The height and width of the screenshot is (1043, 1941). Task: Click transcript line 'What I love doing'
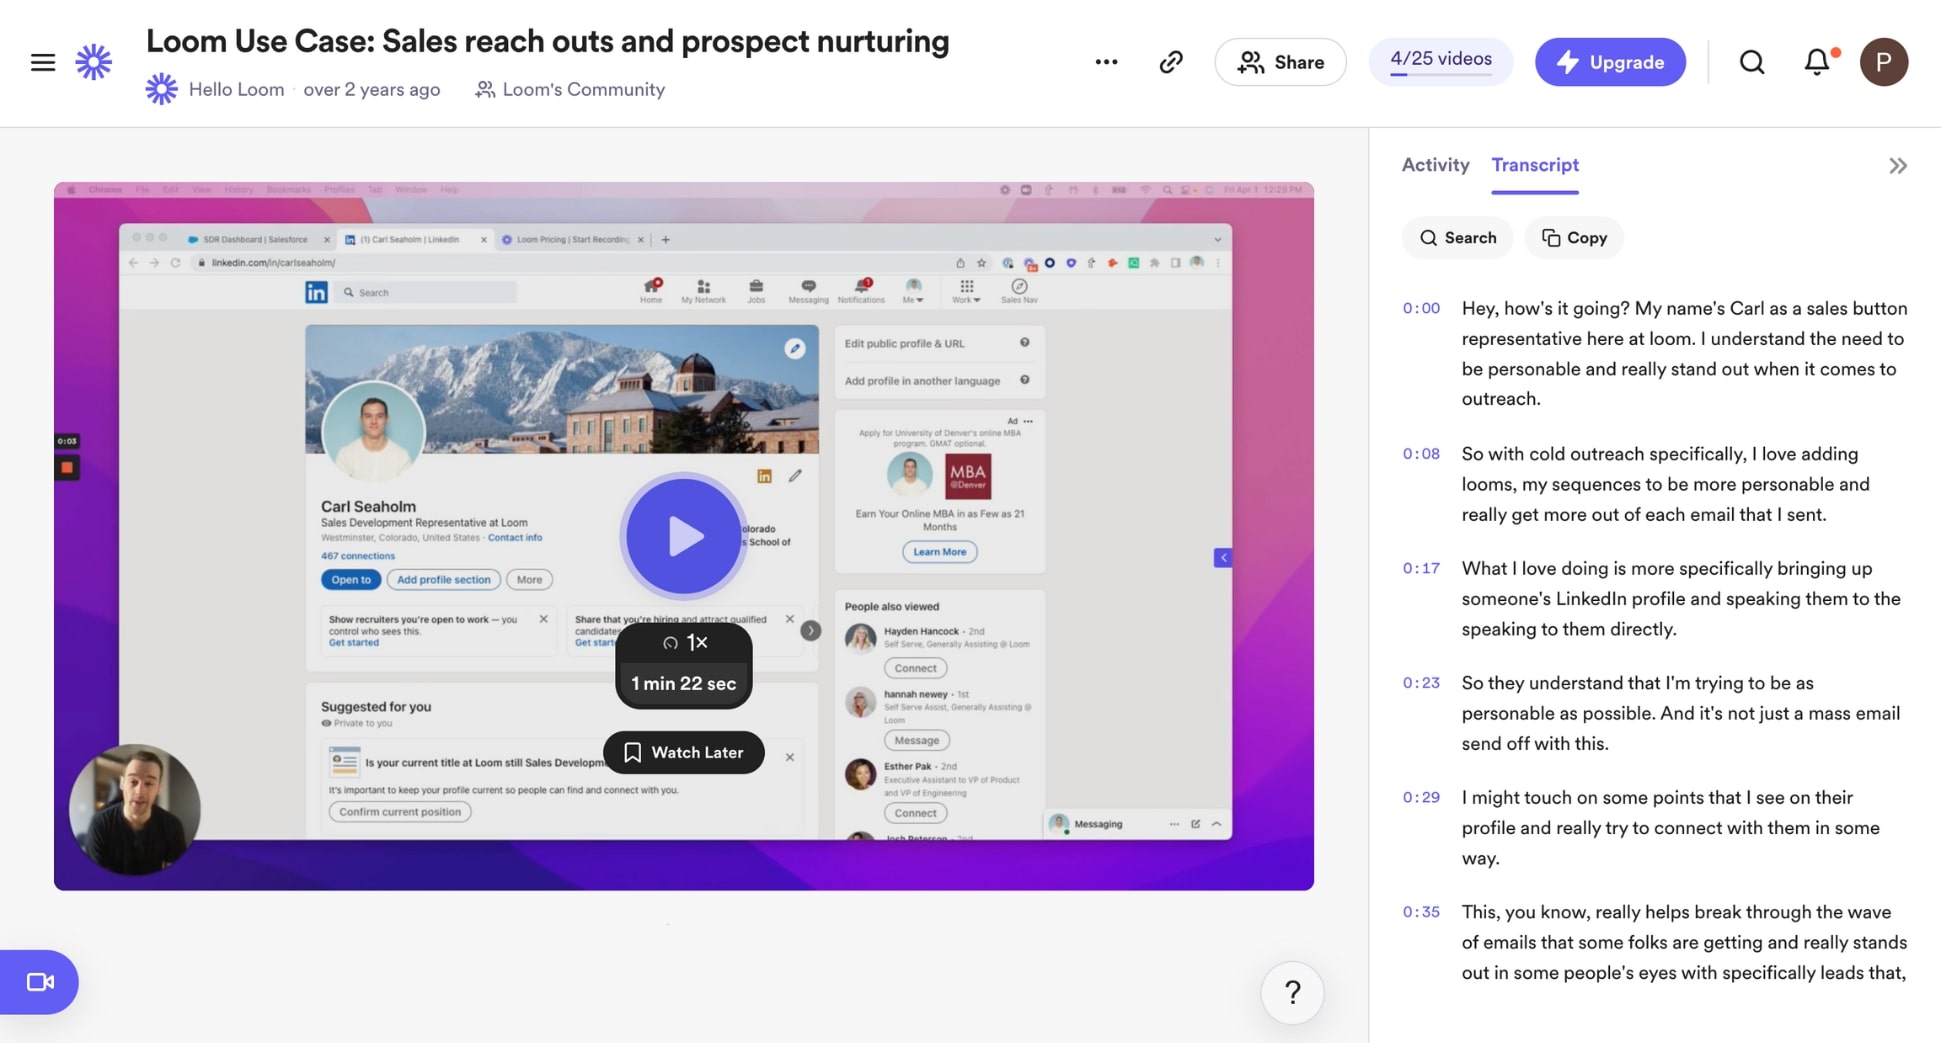[1681, 598]
